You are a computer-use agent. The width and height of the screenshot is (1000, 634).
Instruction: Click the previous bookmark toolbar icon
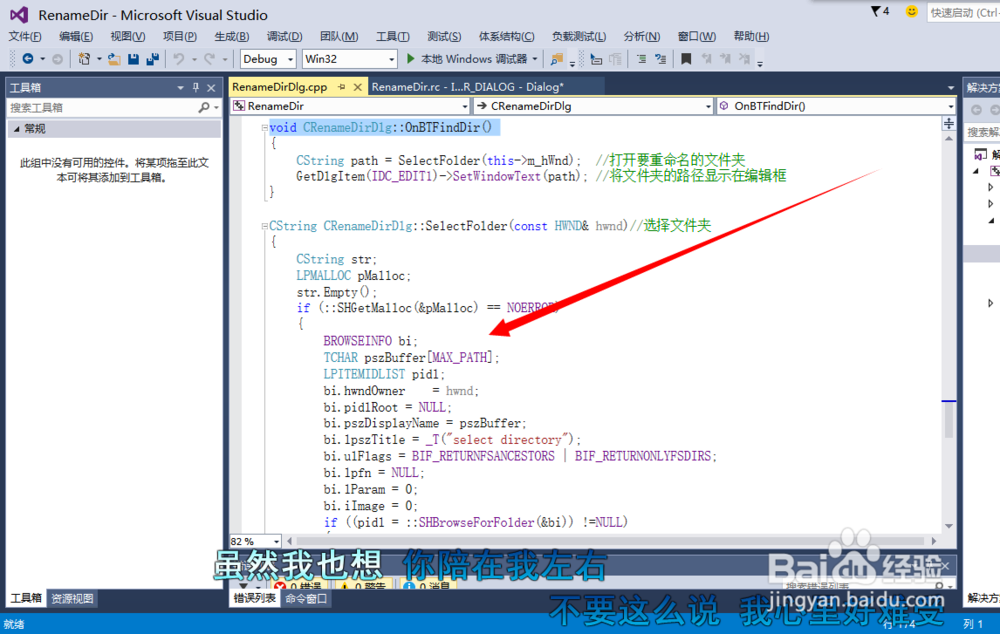pyautogui.click(x=706, y=59)
